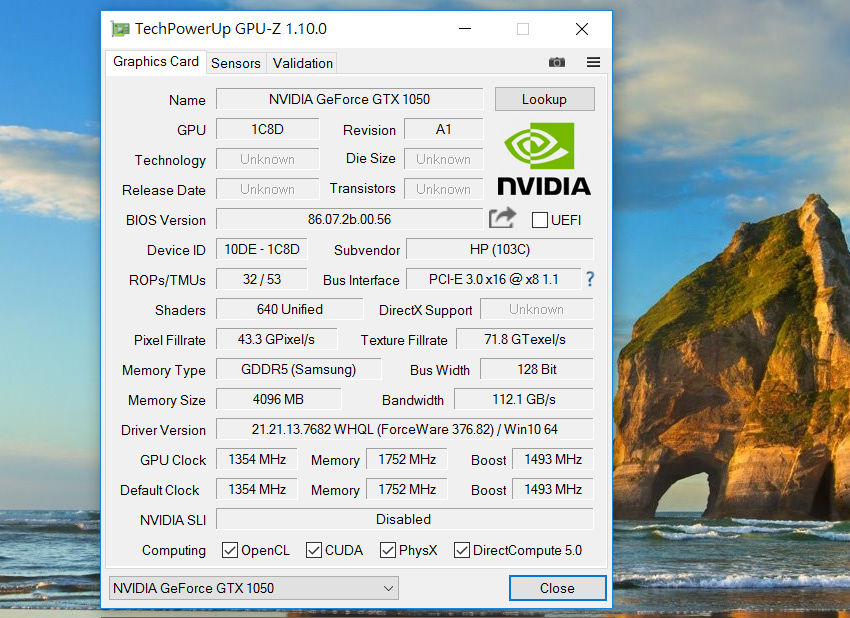This screenshot has width=850, height=618.
Task: Click the Bus Width value 128 Bit
Action: 537,369
